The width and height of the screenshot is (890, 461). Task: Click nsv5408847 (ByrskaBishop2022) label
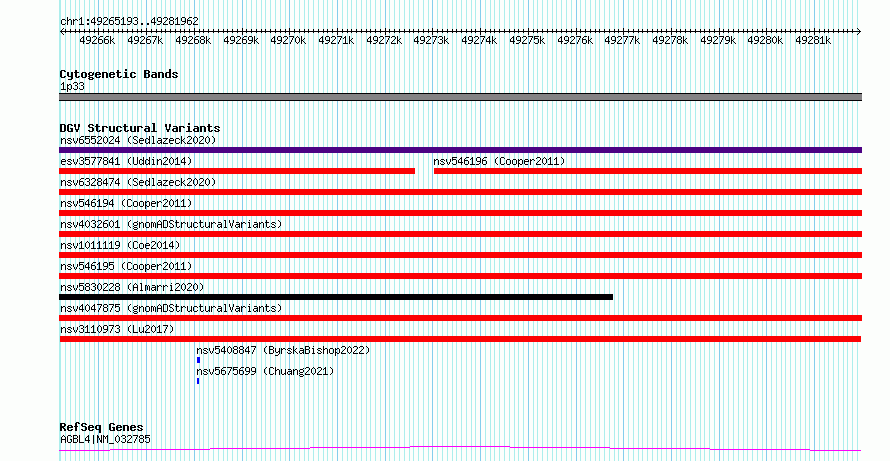tap(283, 350)
